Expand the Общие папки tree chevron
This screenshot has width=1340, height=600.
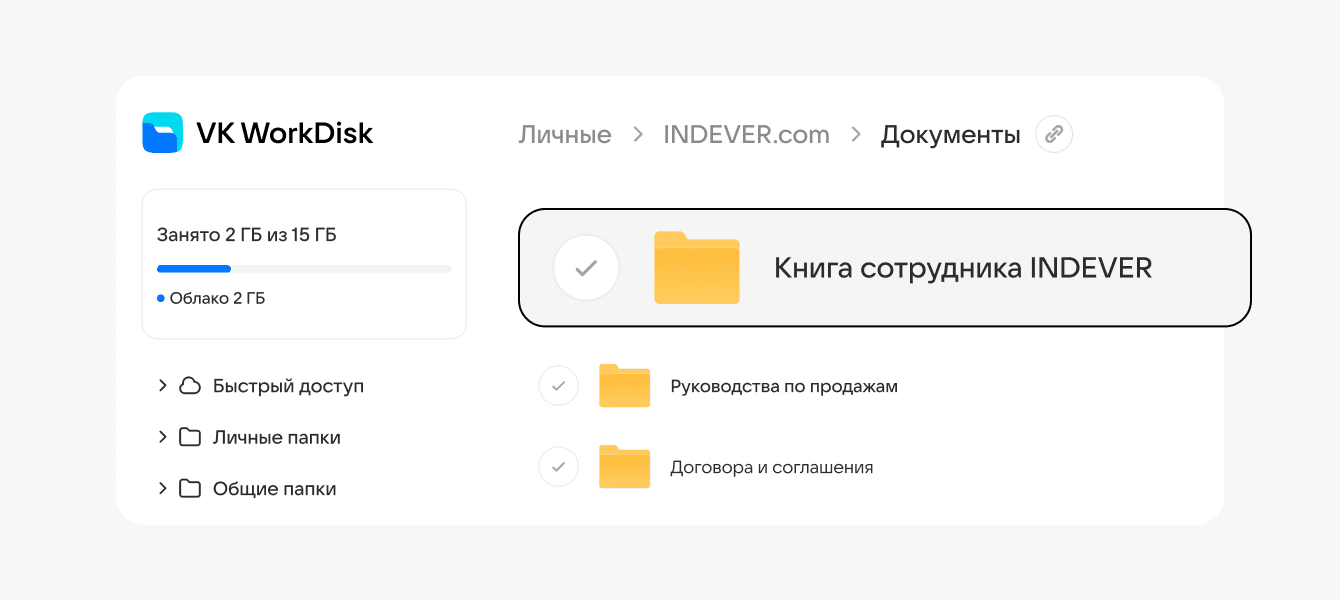(162, 489)
